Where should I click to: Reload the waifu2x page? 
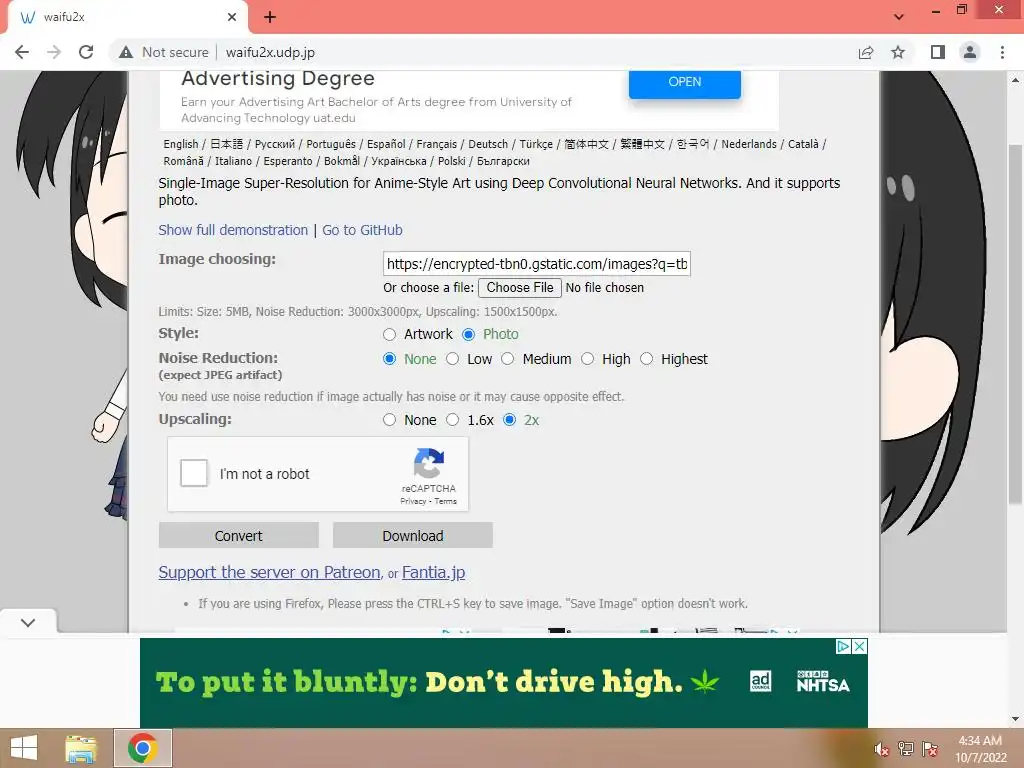[86, 52]
